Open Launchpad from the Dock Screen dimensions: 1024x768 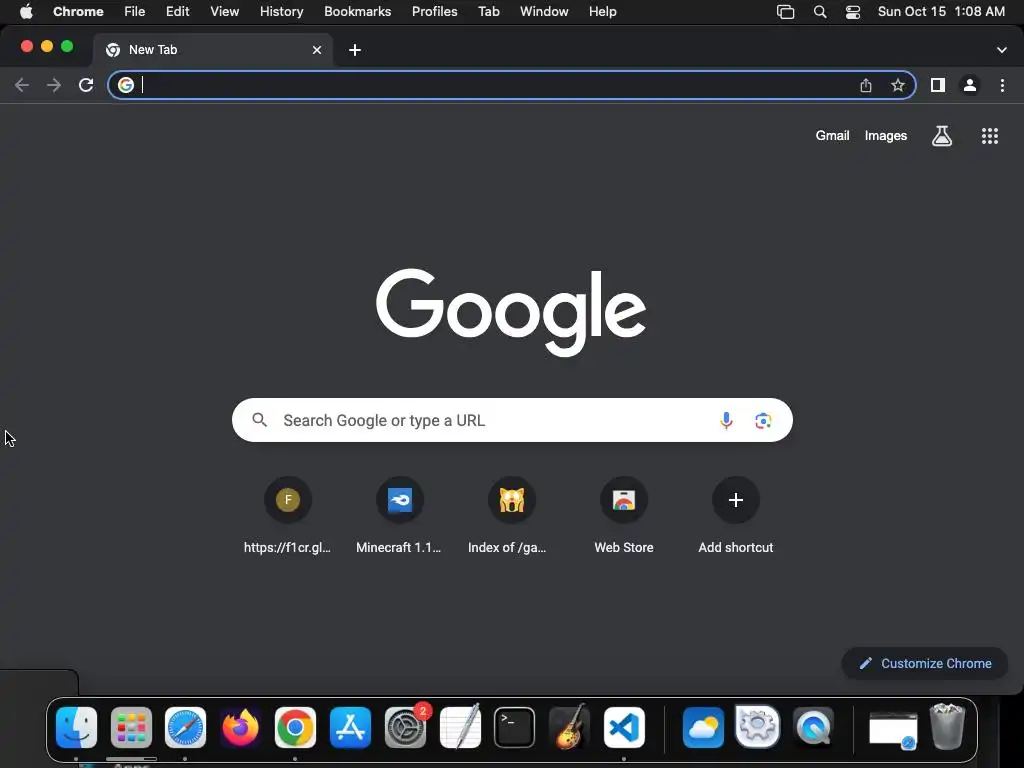131,727
